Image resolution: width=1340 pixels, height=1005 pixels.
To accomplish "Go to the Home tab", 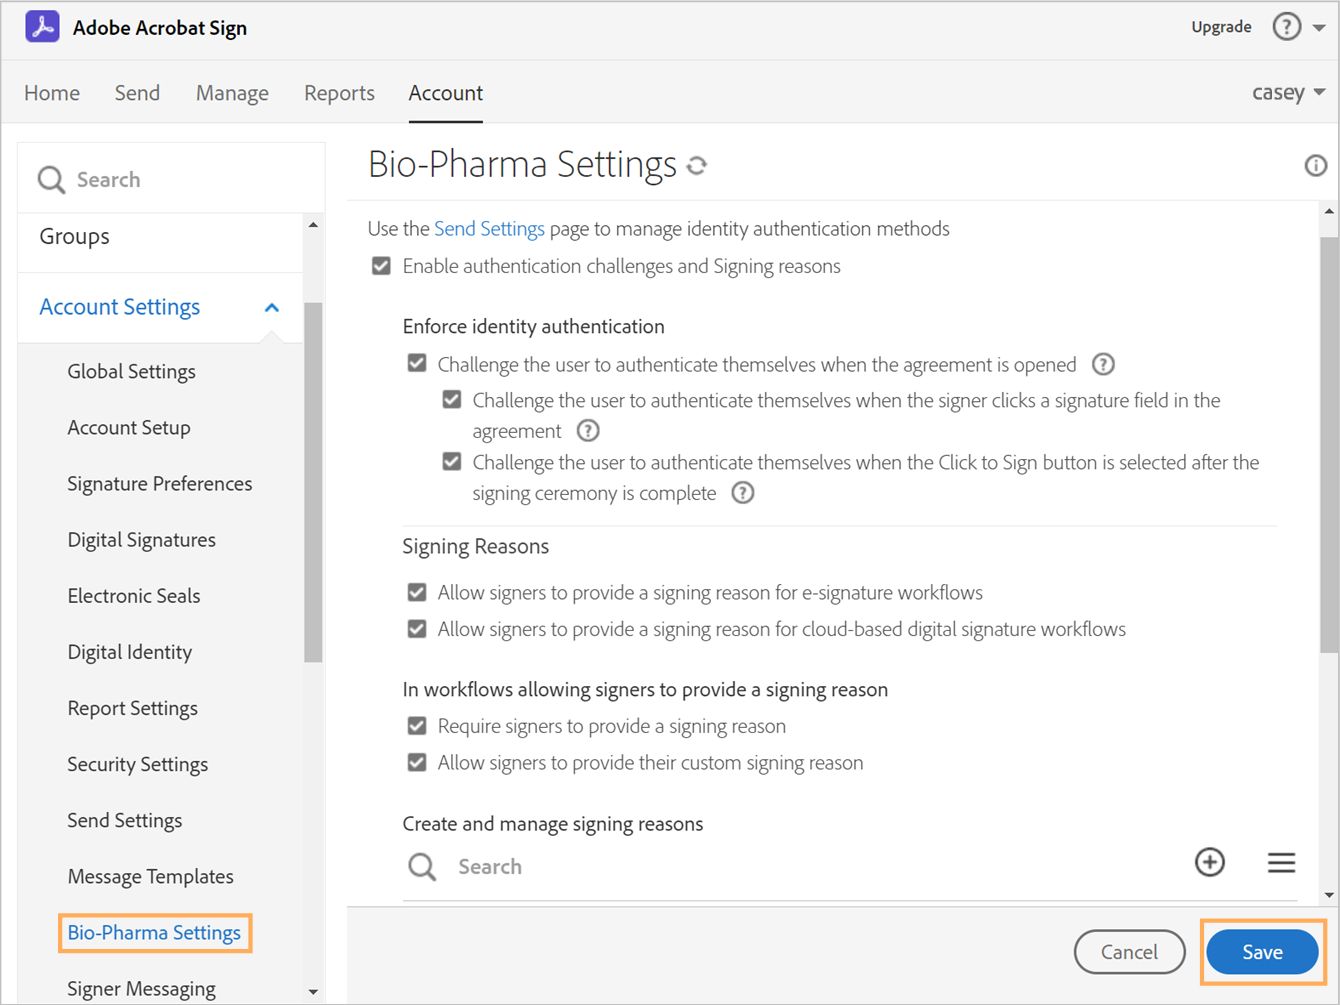I will pos(52,93).
